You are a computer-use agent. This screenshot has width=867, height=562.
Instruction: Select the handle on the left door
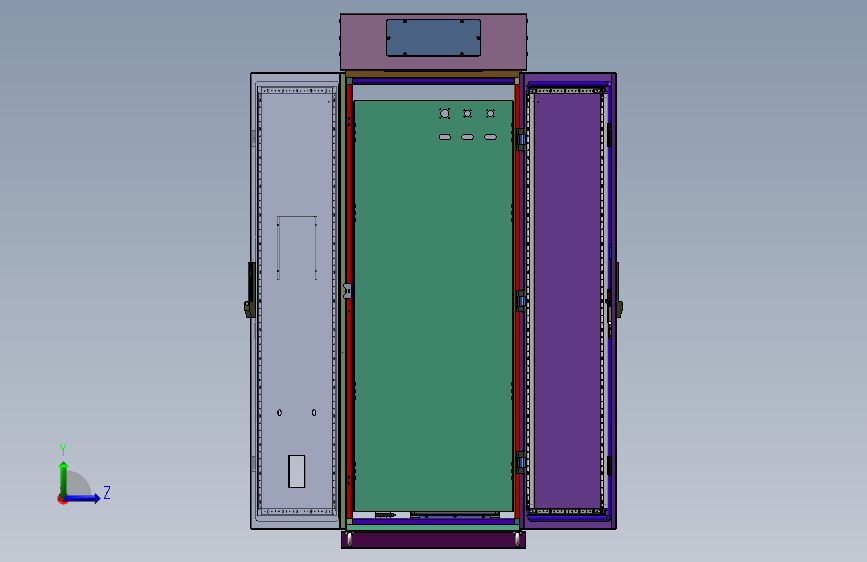[x=250, y=290]
